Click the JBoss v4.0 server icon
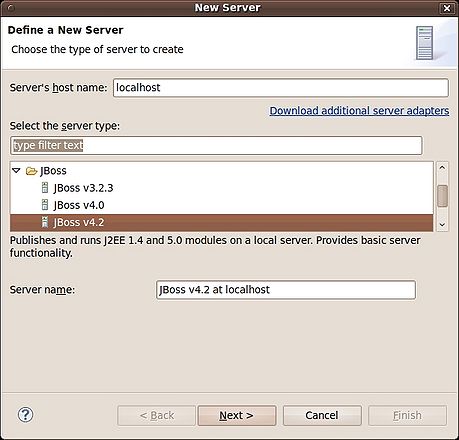This screenshot has height=440, width=459. click(x=45, y=205)
